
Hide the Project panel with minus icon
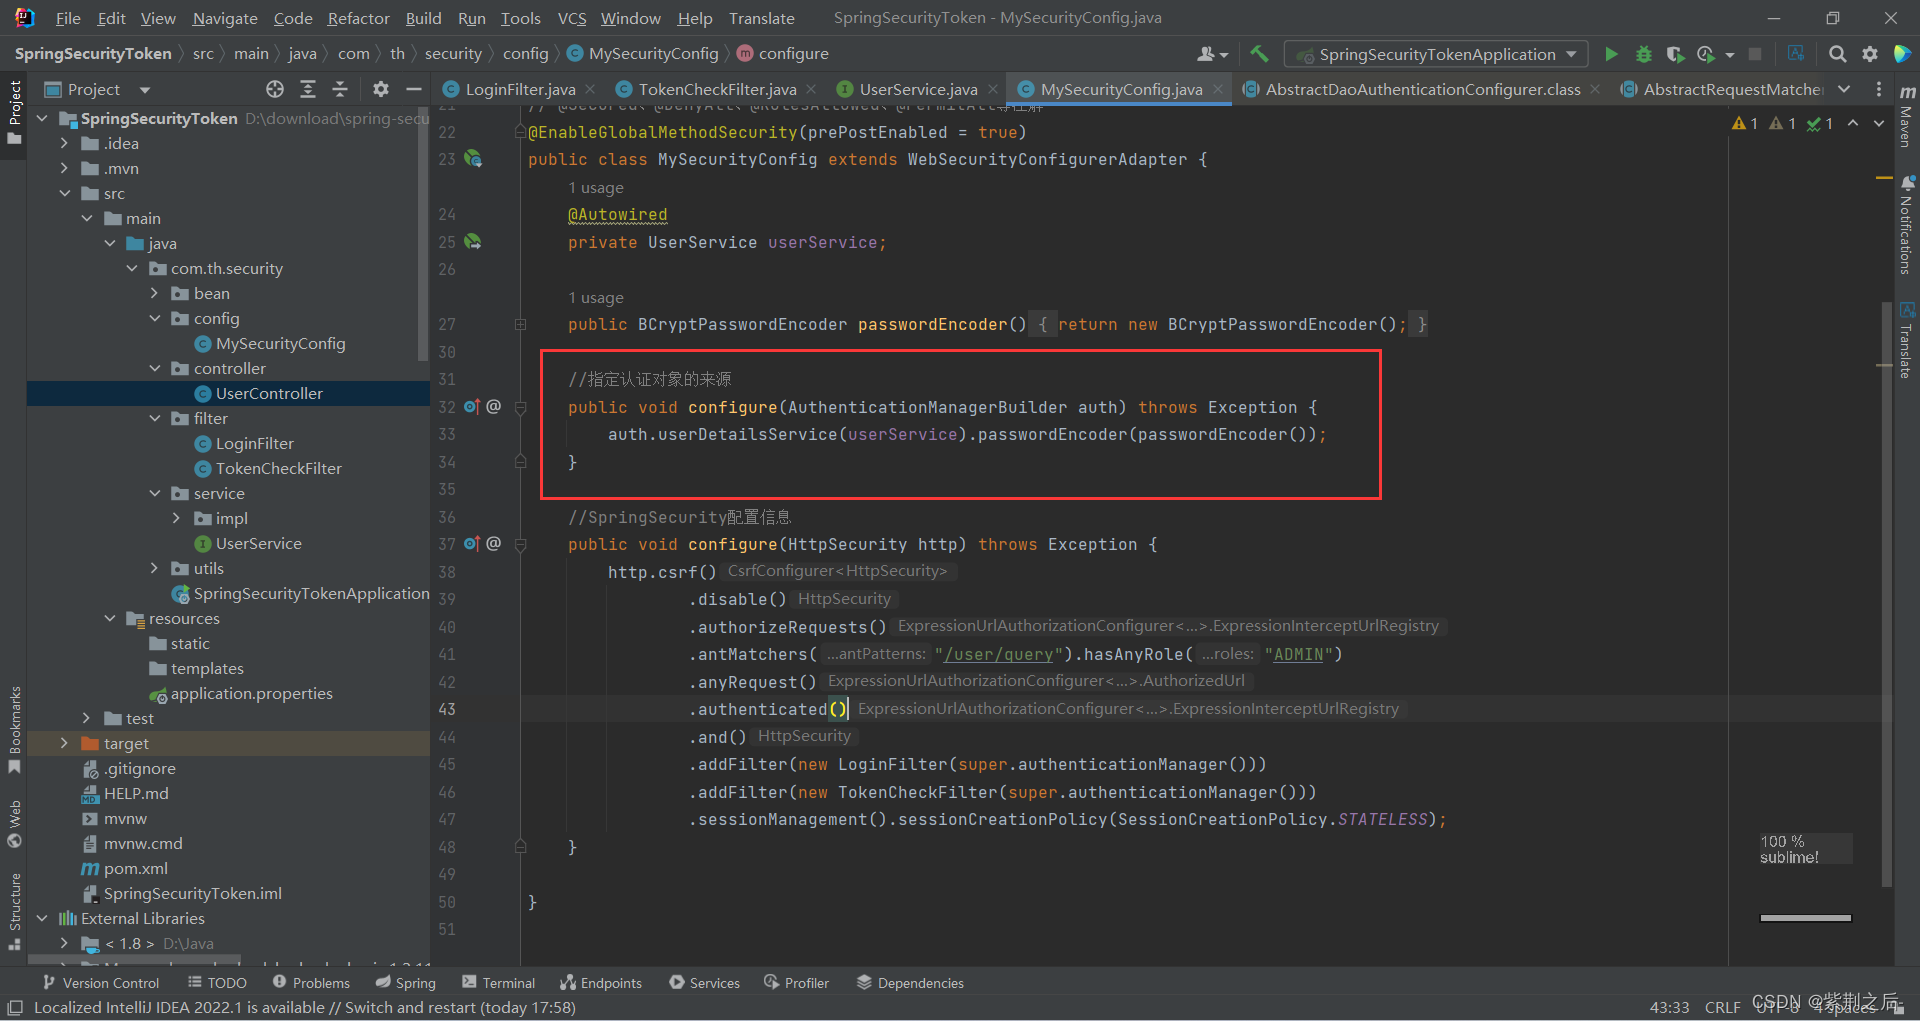413,89
